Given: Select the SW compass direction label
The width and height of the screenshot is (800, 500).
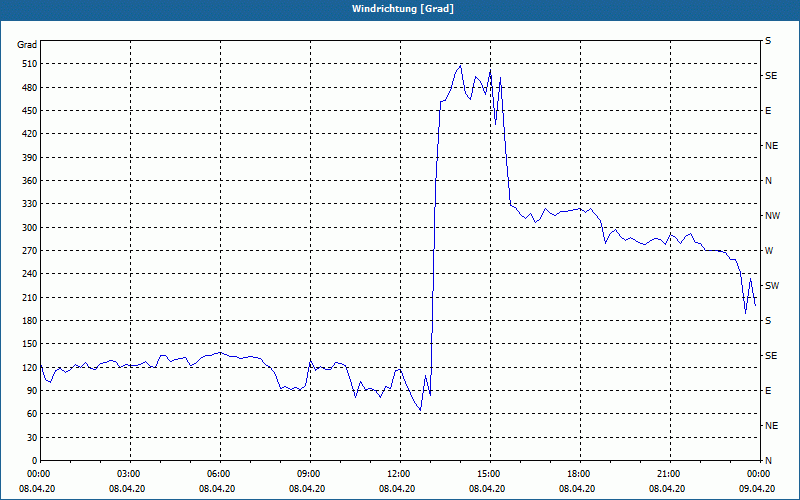Looking at the screenshot, I should (x=772, y=286).
